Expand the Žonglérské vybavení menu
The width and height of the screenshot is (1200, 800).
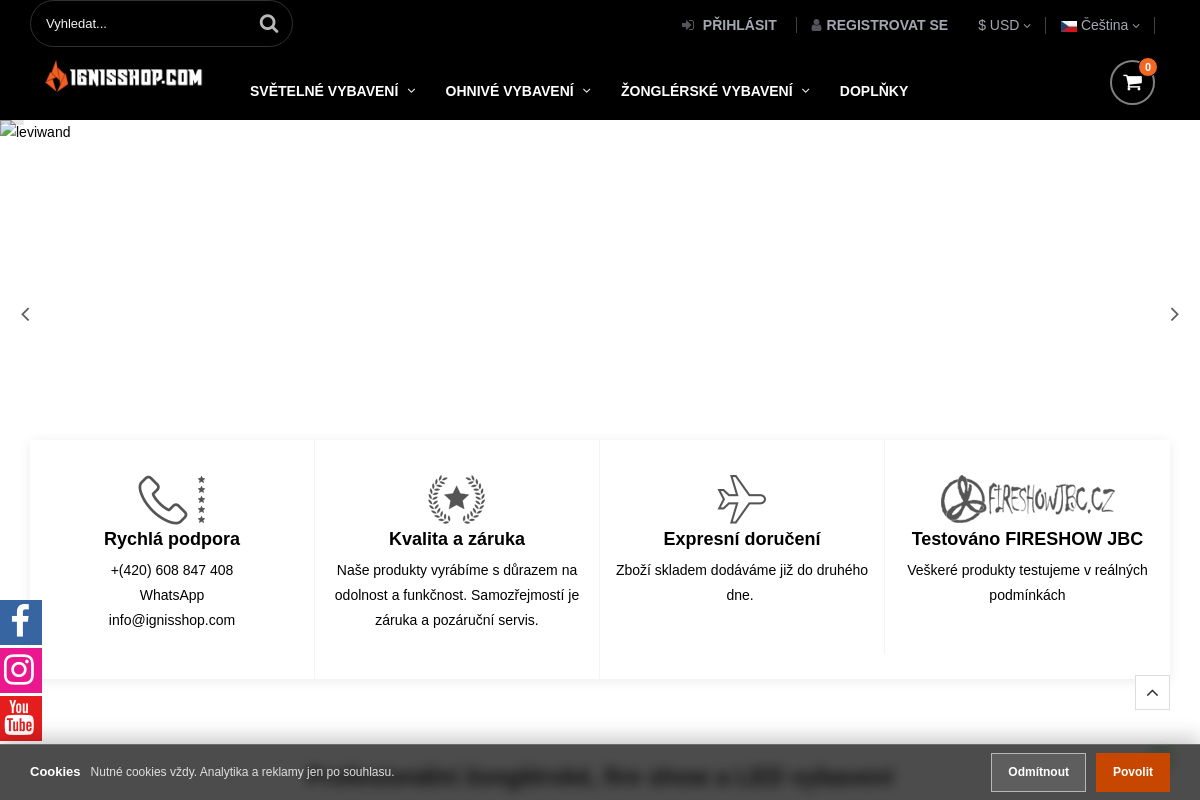click(x=715, y=91)
